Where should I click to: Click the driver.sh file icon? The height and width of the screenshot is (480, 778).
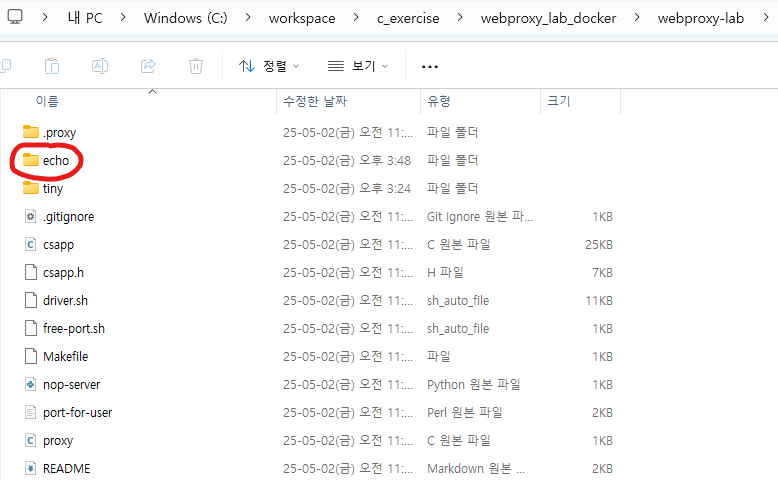click(x=31, y=300)
